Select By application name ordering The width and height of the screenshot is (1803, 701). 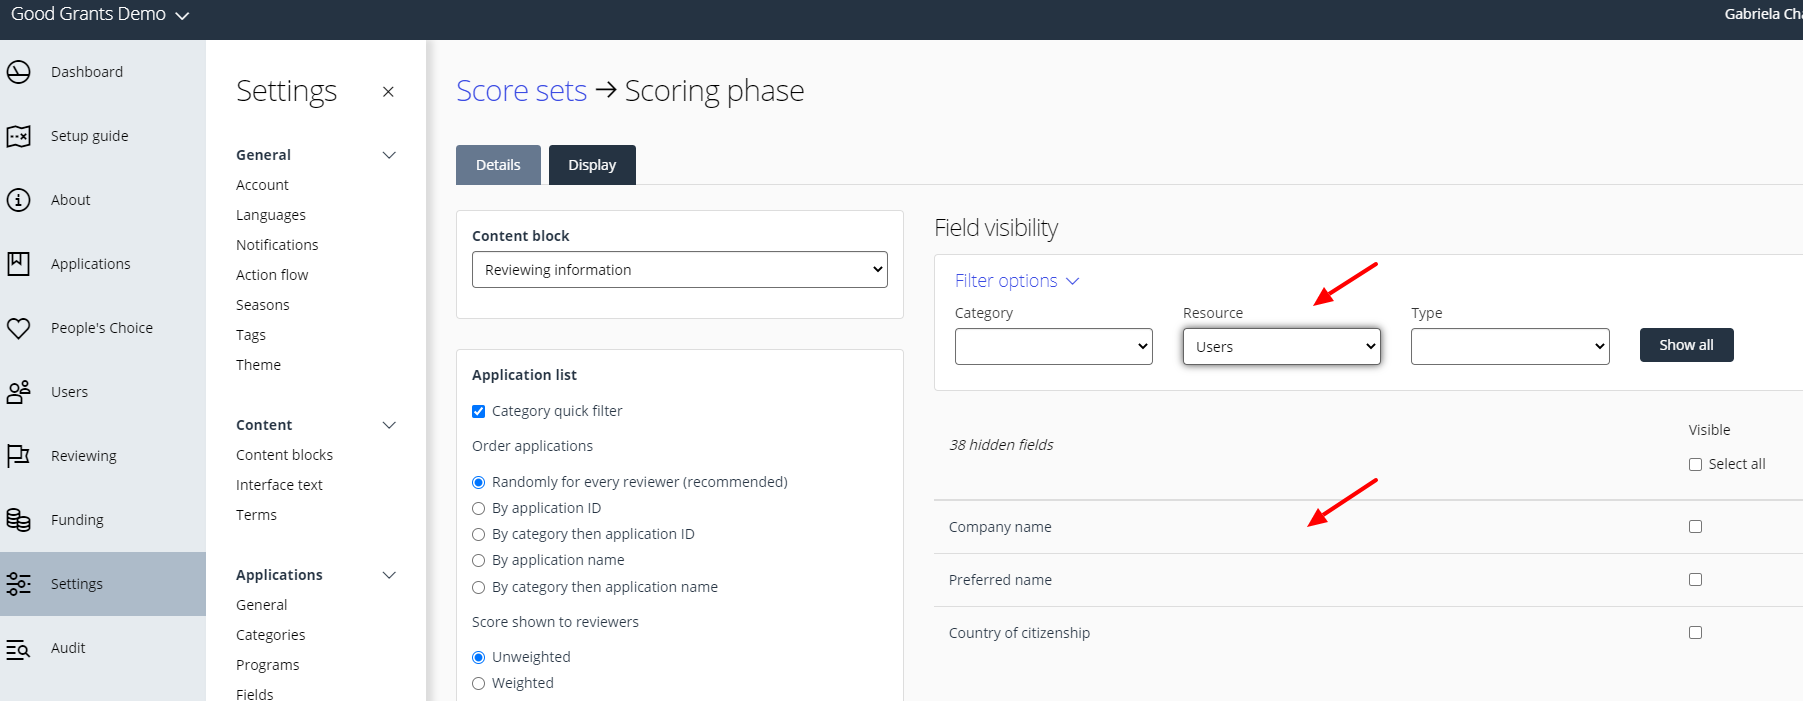coord(479,560)
